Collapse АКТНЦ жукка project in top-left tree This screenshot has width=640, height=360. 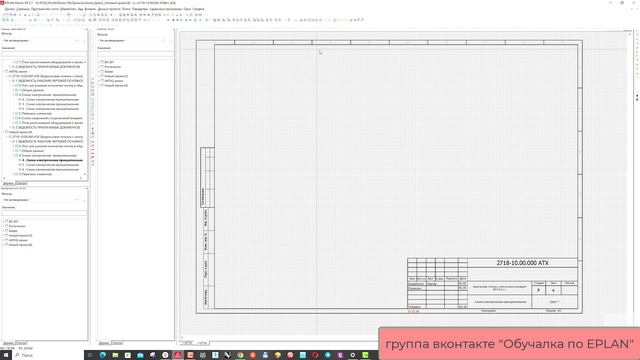(x=4, y=71)
